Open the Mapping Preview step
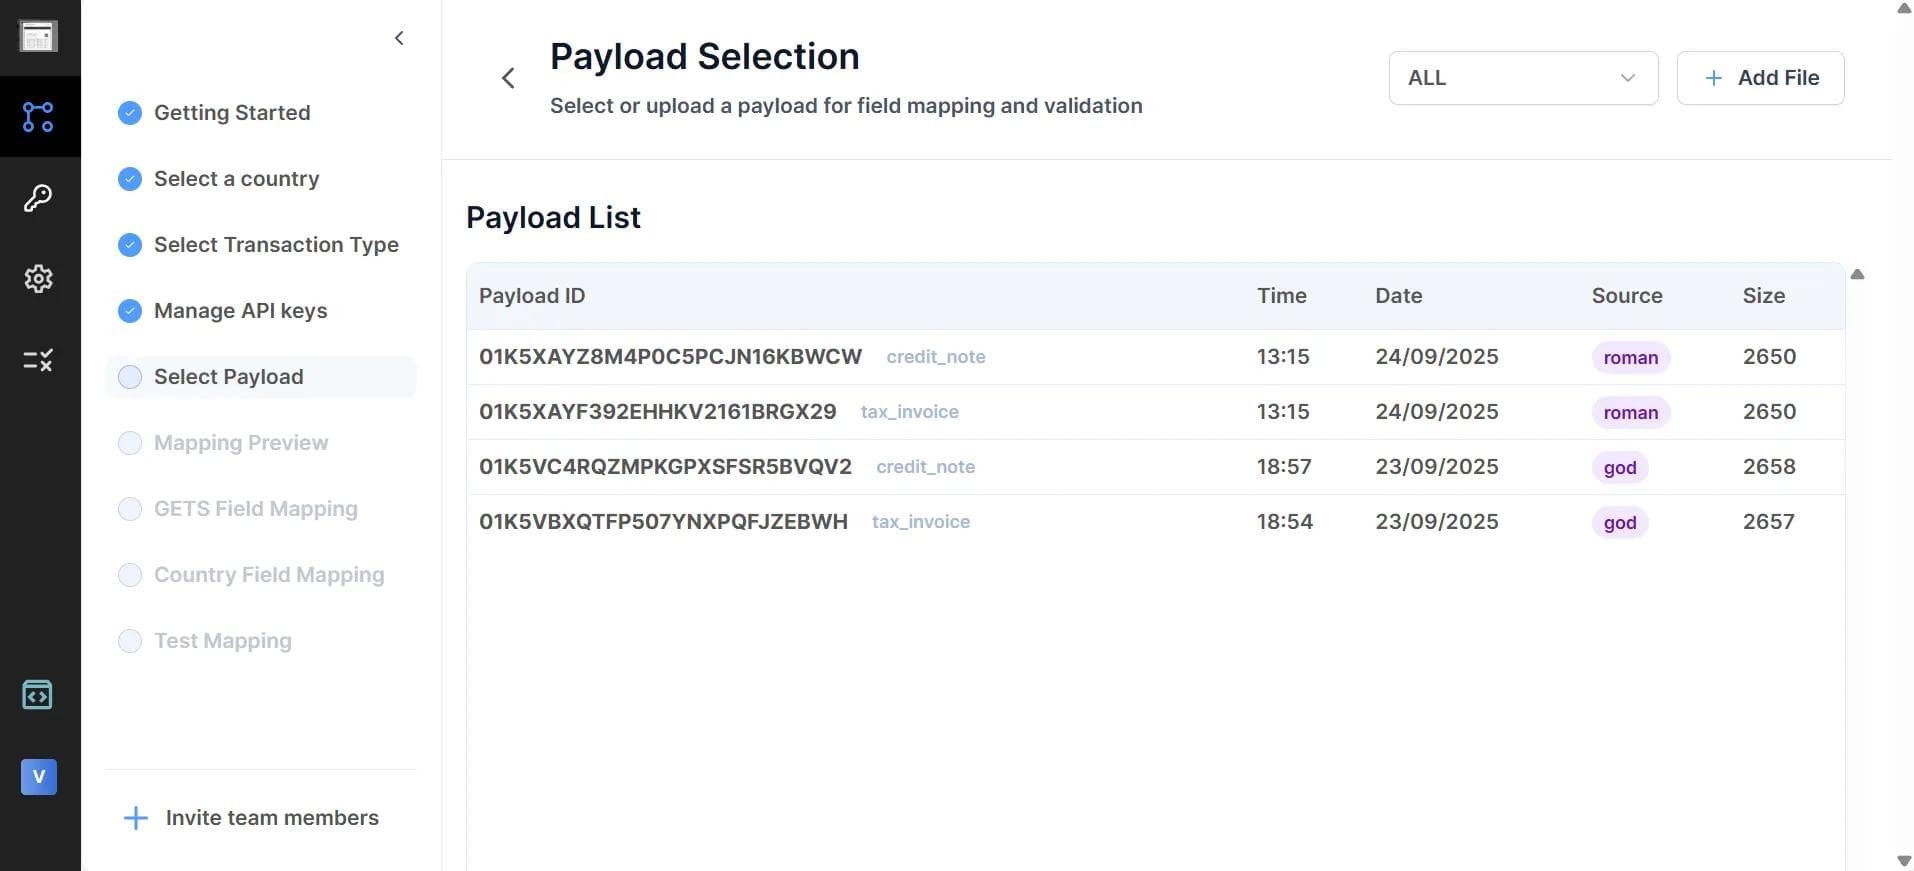1914x871 pixels. 261,443
